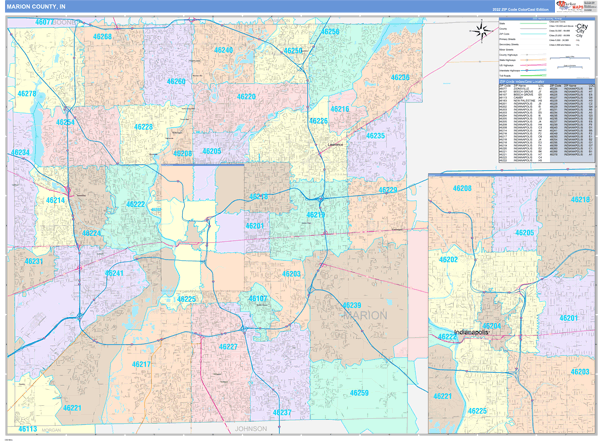Select the Marion County, IN title
This screenshot has height=441, width=600.
[38, 6]
